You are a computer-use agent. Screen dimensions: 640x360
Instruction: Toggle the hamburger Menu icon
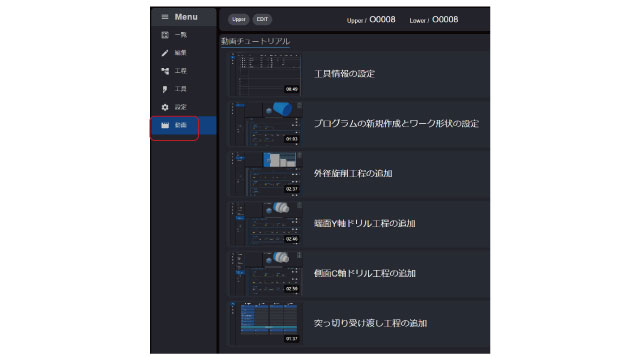pyautogui.click(x=165, y=17)
